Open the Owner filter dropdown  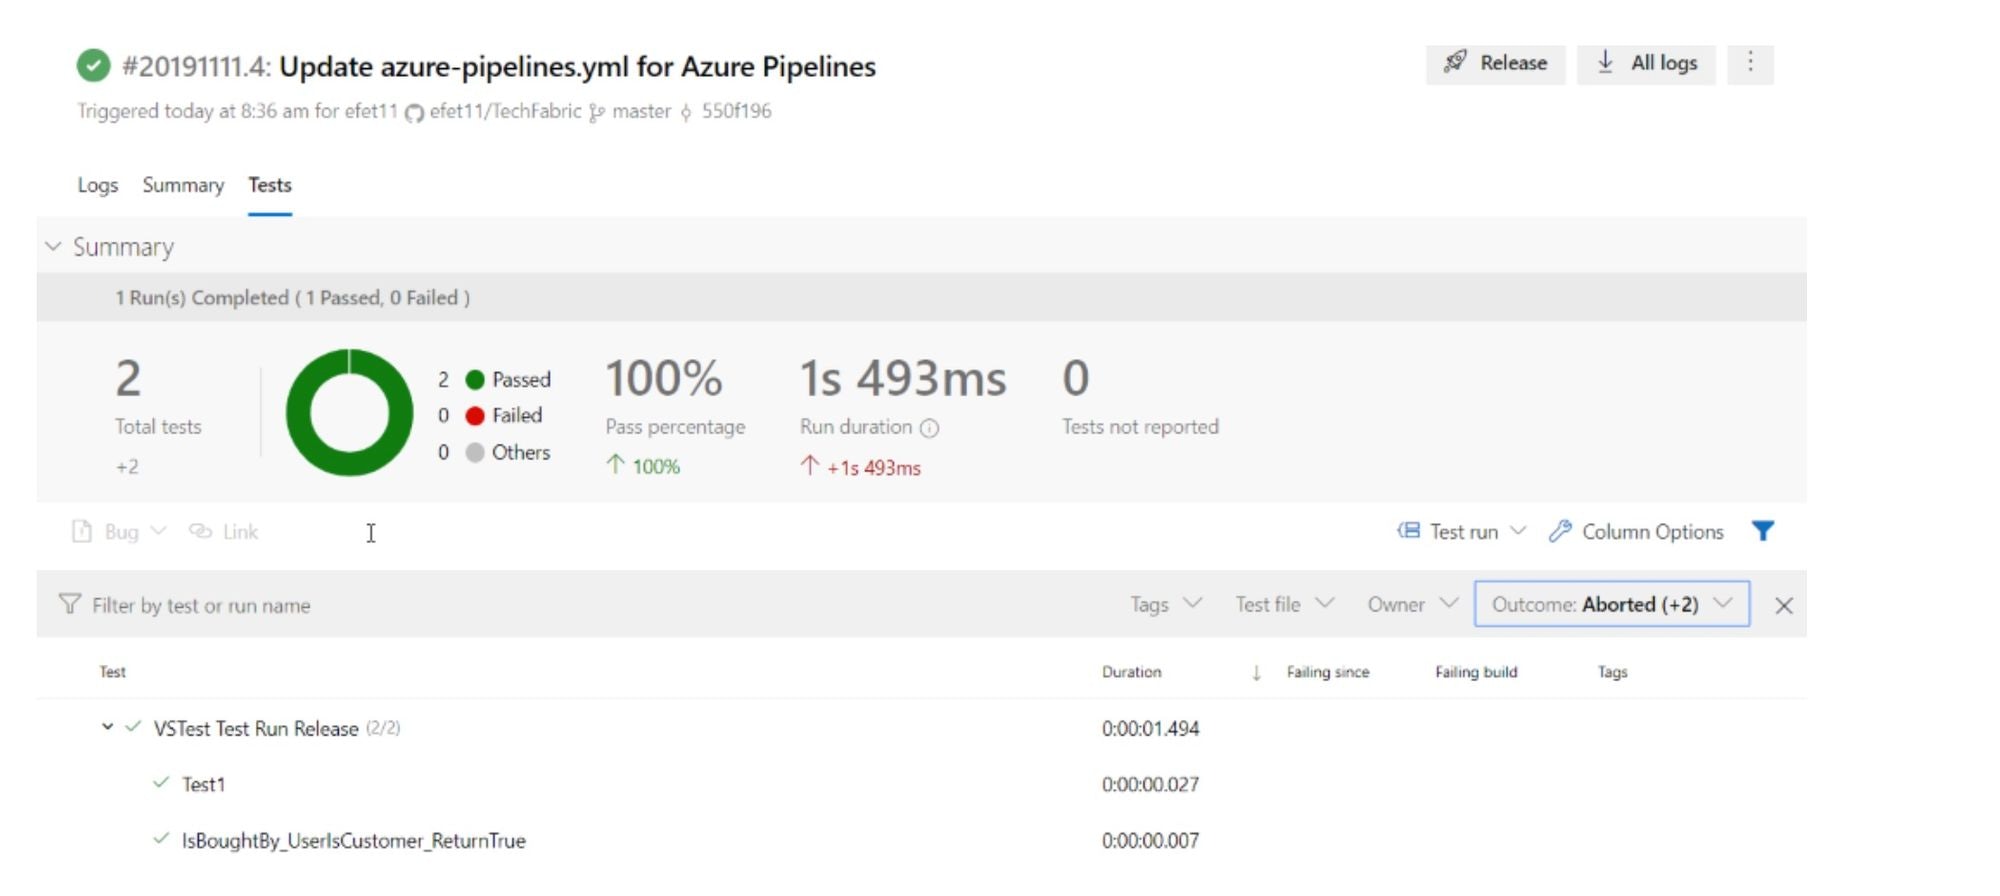coord(1412,605)
